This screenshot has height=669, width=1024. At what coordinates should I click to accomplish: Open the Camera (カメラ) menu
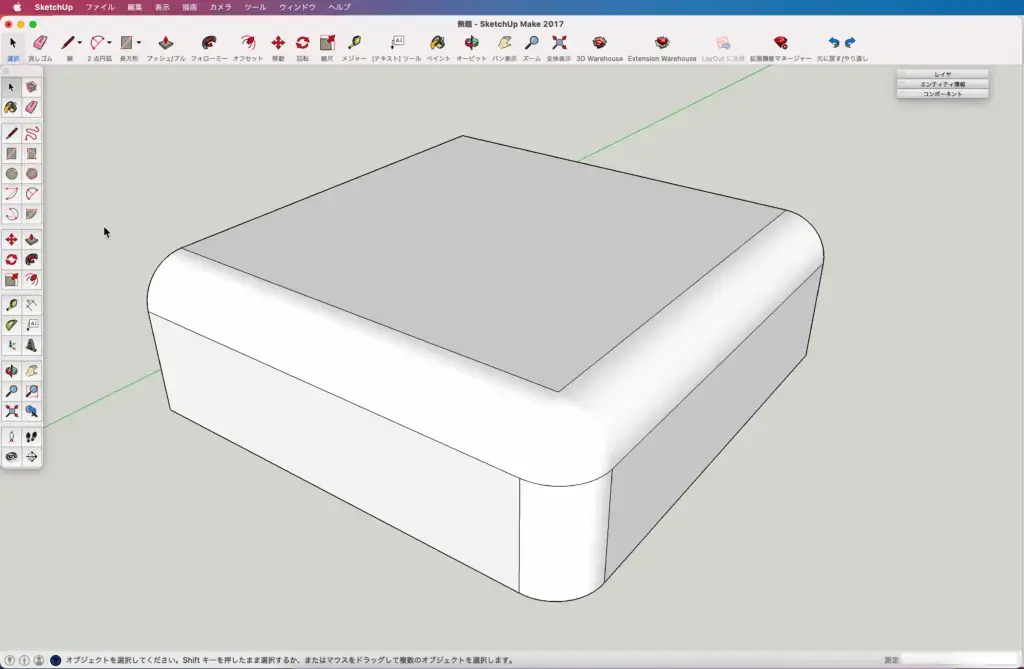click(x=220, y=7)
